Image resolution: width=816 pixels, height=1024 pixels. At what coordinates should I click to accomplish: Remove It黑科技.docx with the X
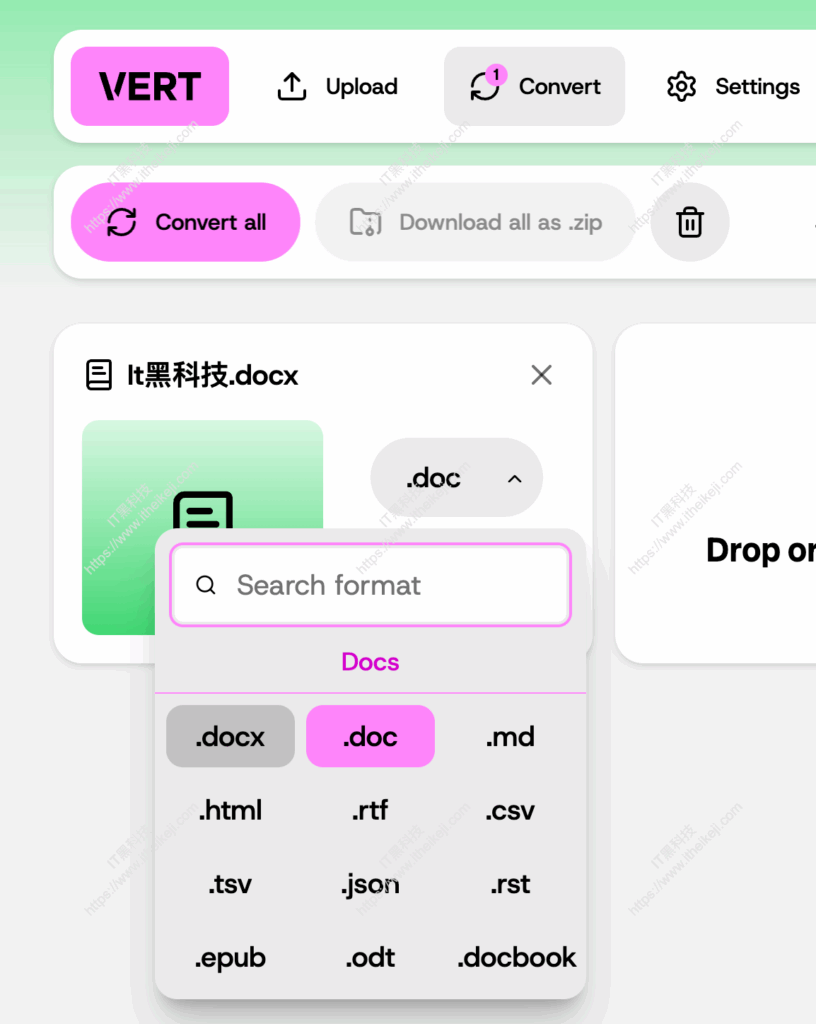click(541, 374)
